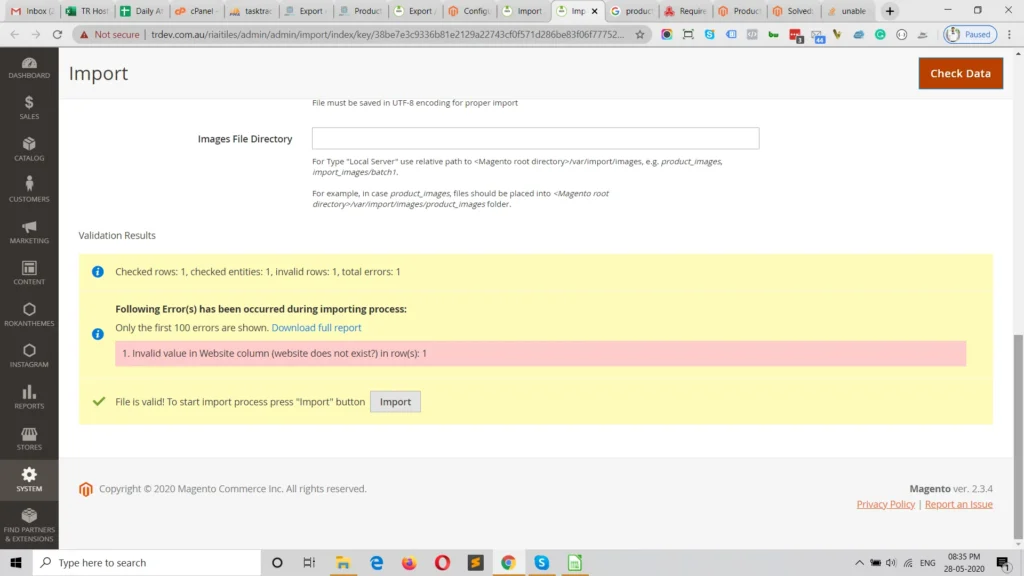Open the Dashboard from the sidebar

(x=29, y=68)
